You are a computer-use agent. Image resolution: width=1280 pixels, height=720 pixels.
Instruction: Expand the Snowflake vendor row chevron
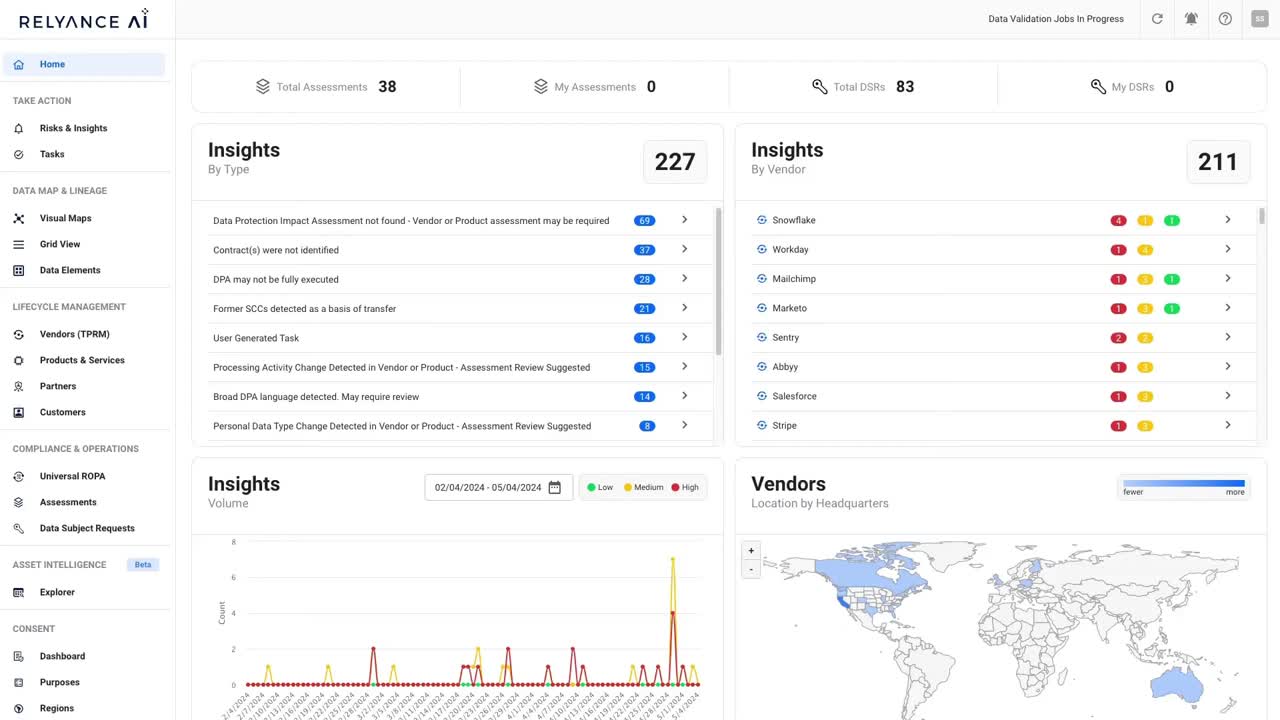point(1227,220)
